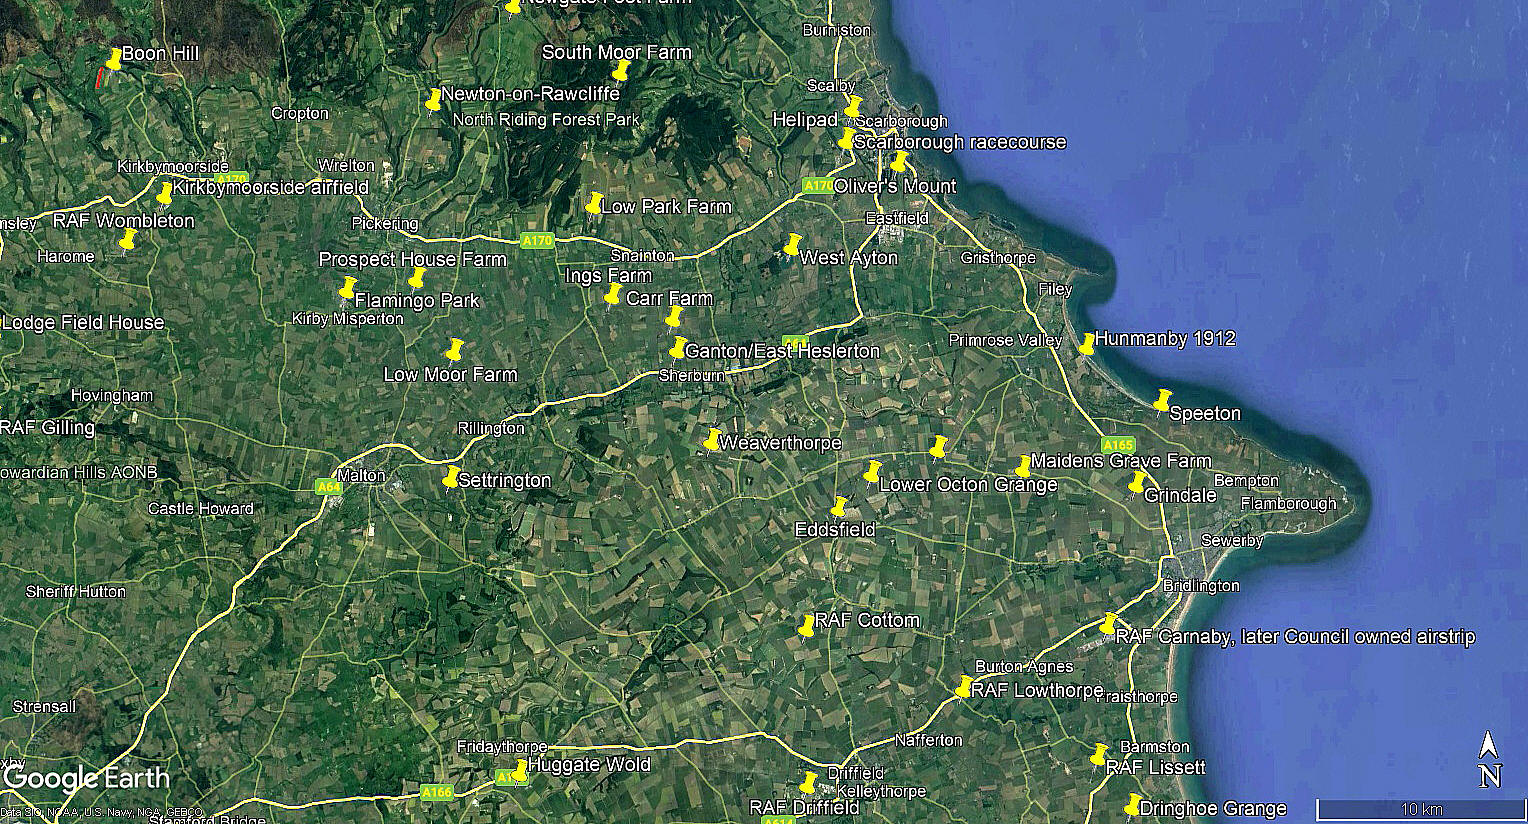The image size is (1528, 824).
Task: Select the Strensall place label
Action: 44,706
